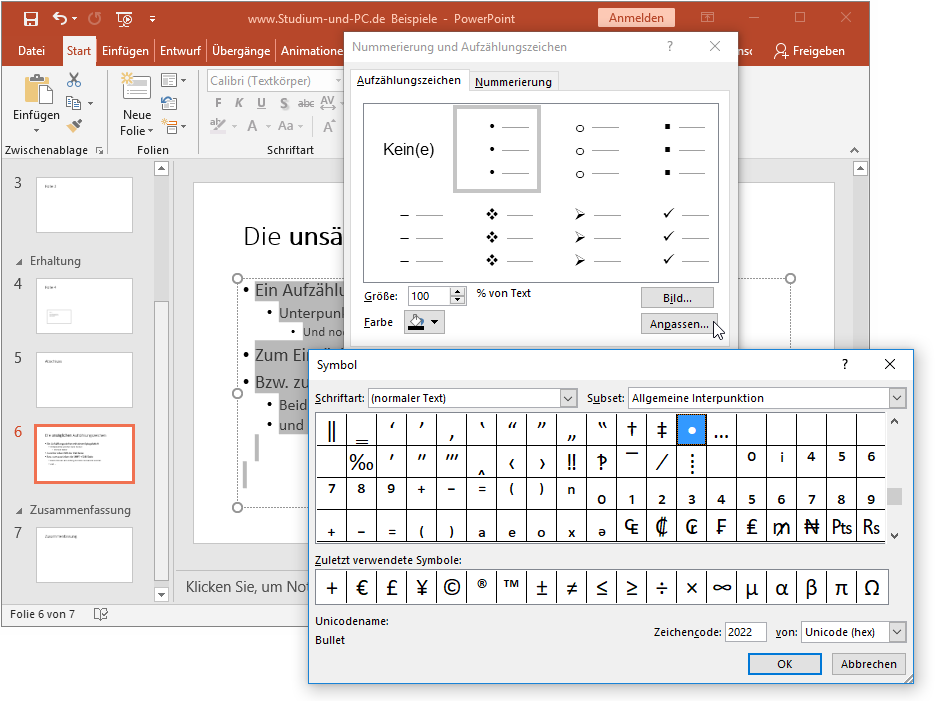Viewport: 936px width, 701px height.
Task: Open the Nummerierung tab
Action: coord(513,82)
